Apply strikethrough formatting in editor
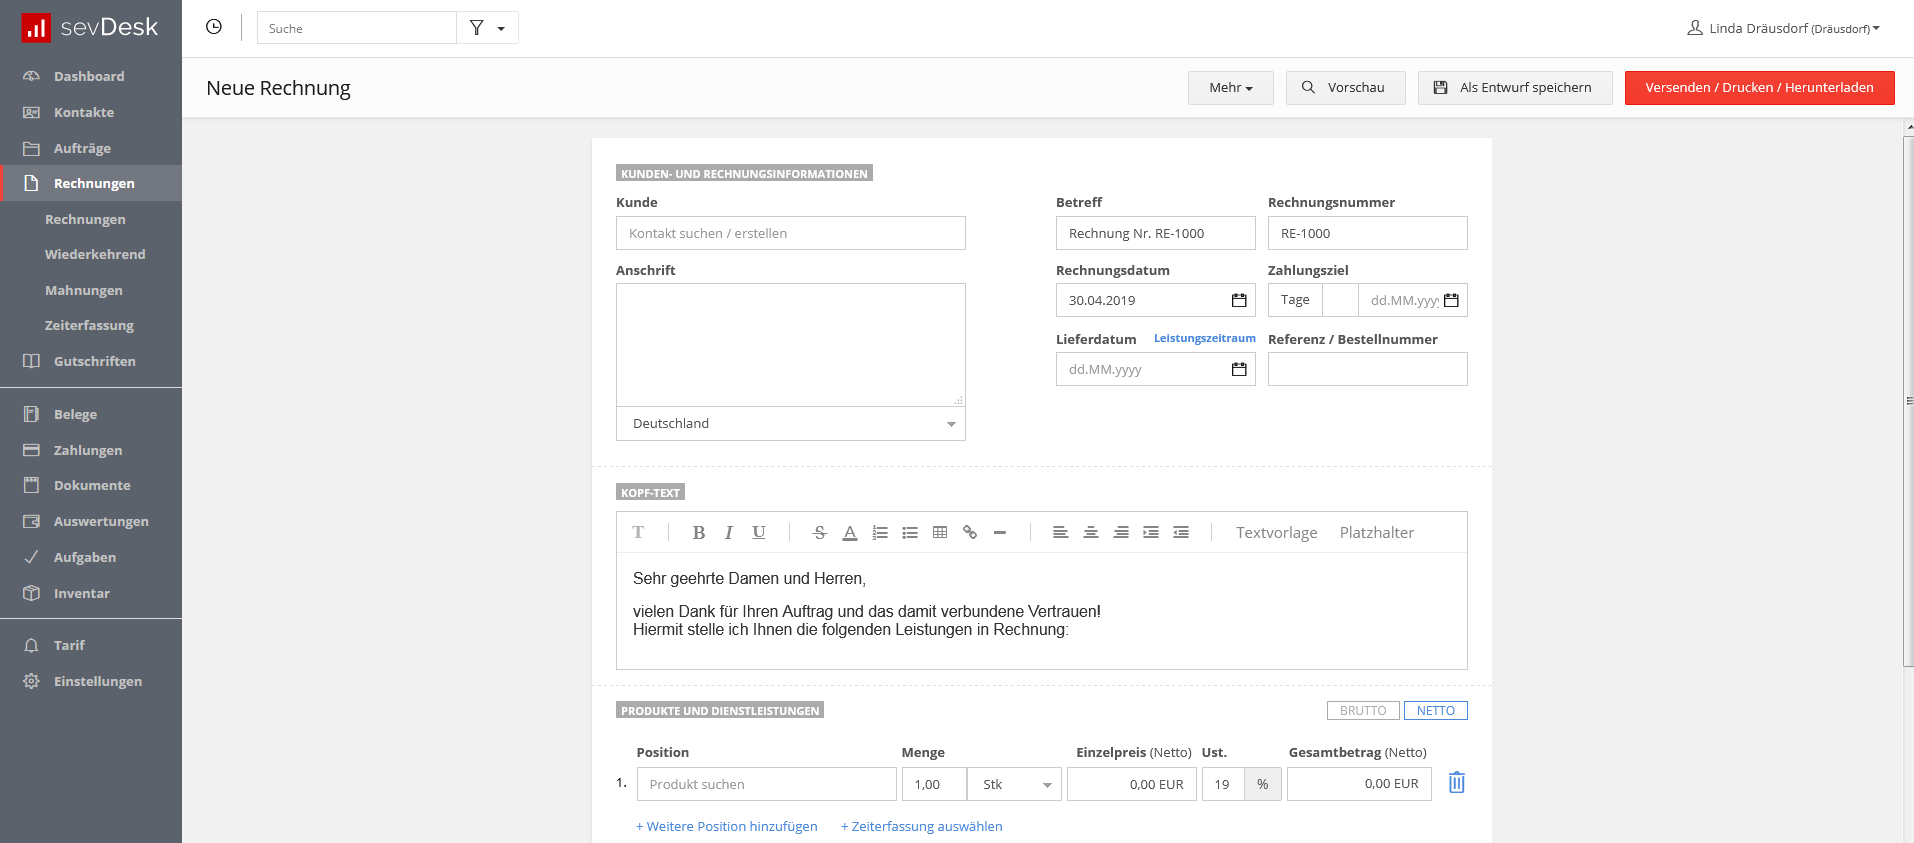The height and width of the screenshot is (843, 1914). 819,533
